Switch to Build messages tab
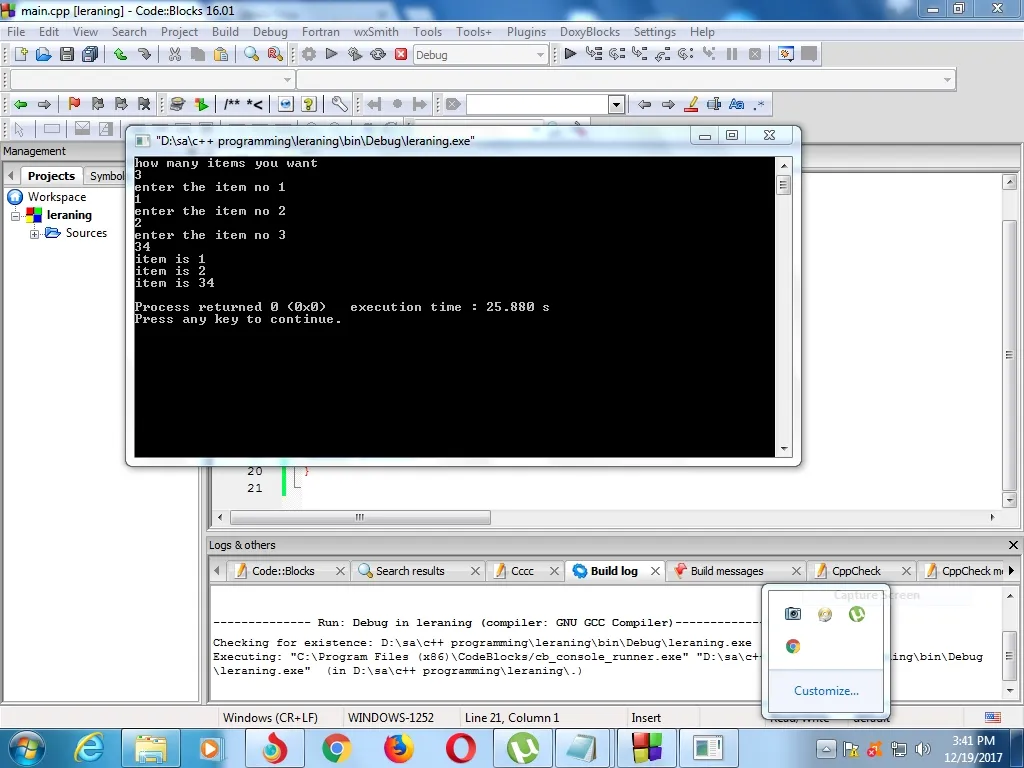Viewport: 1024px width, 768px height. 726,571
